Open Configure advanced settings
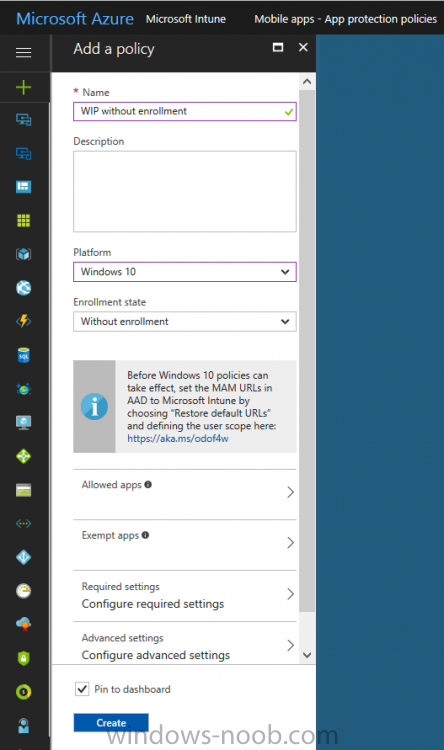 coord(185,646)
